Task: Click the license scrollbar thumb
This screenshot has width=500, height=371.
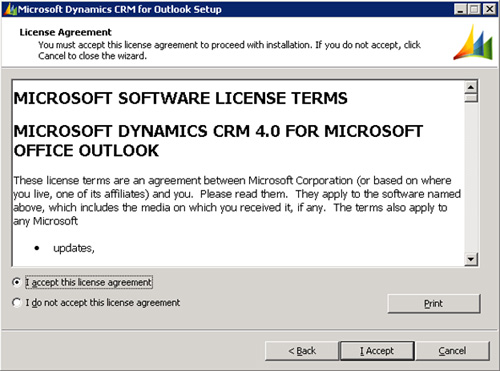Action: pyautogui.click(x=471, y=98)
